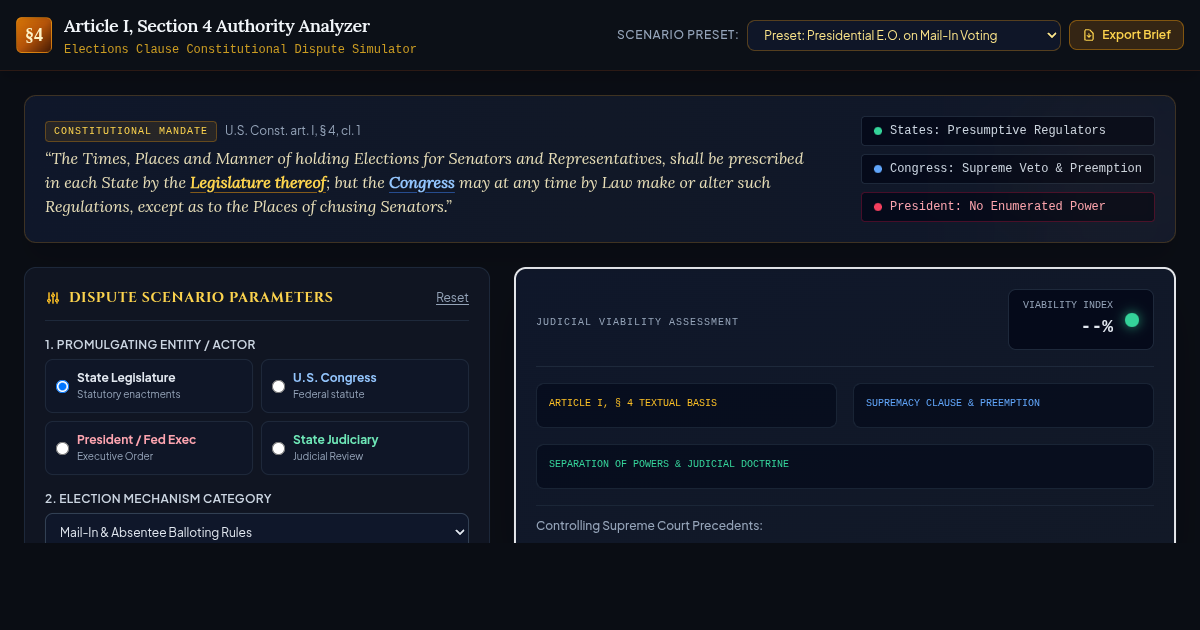1200x630 pixels.
Task: Select the U.S. Congress radio button
Action: pyautogui.click(x=278, y=386)
